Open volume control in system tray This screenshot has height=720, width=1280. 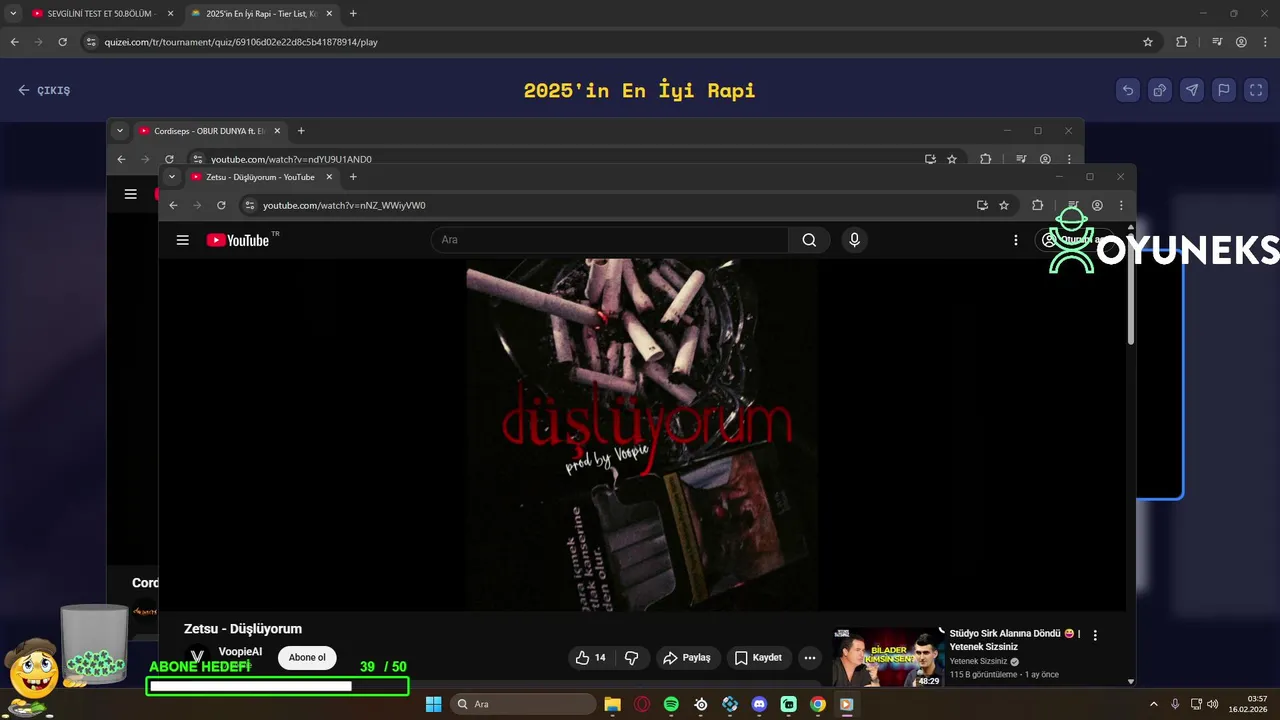pos(1212,704)
